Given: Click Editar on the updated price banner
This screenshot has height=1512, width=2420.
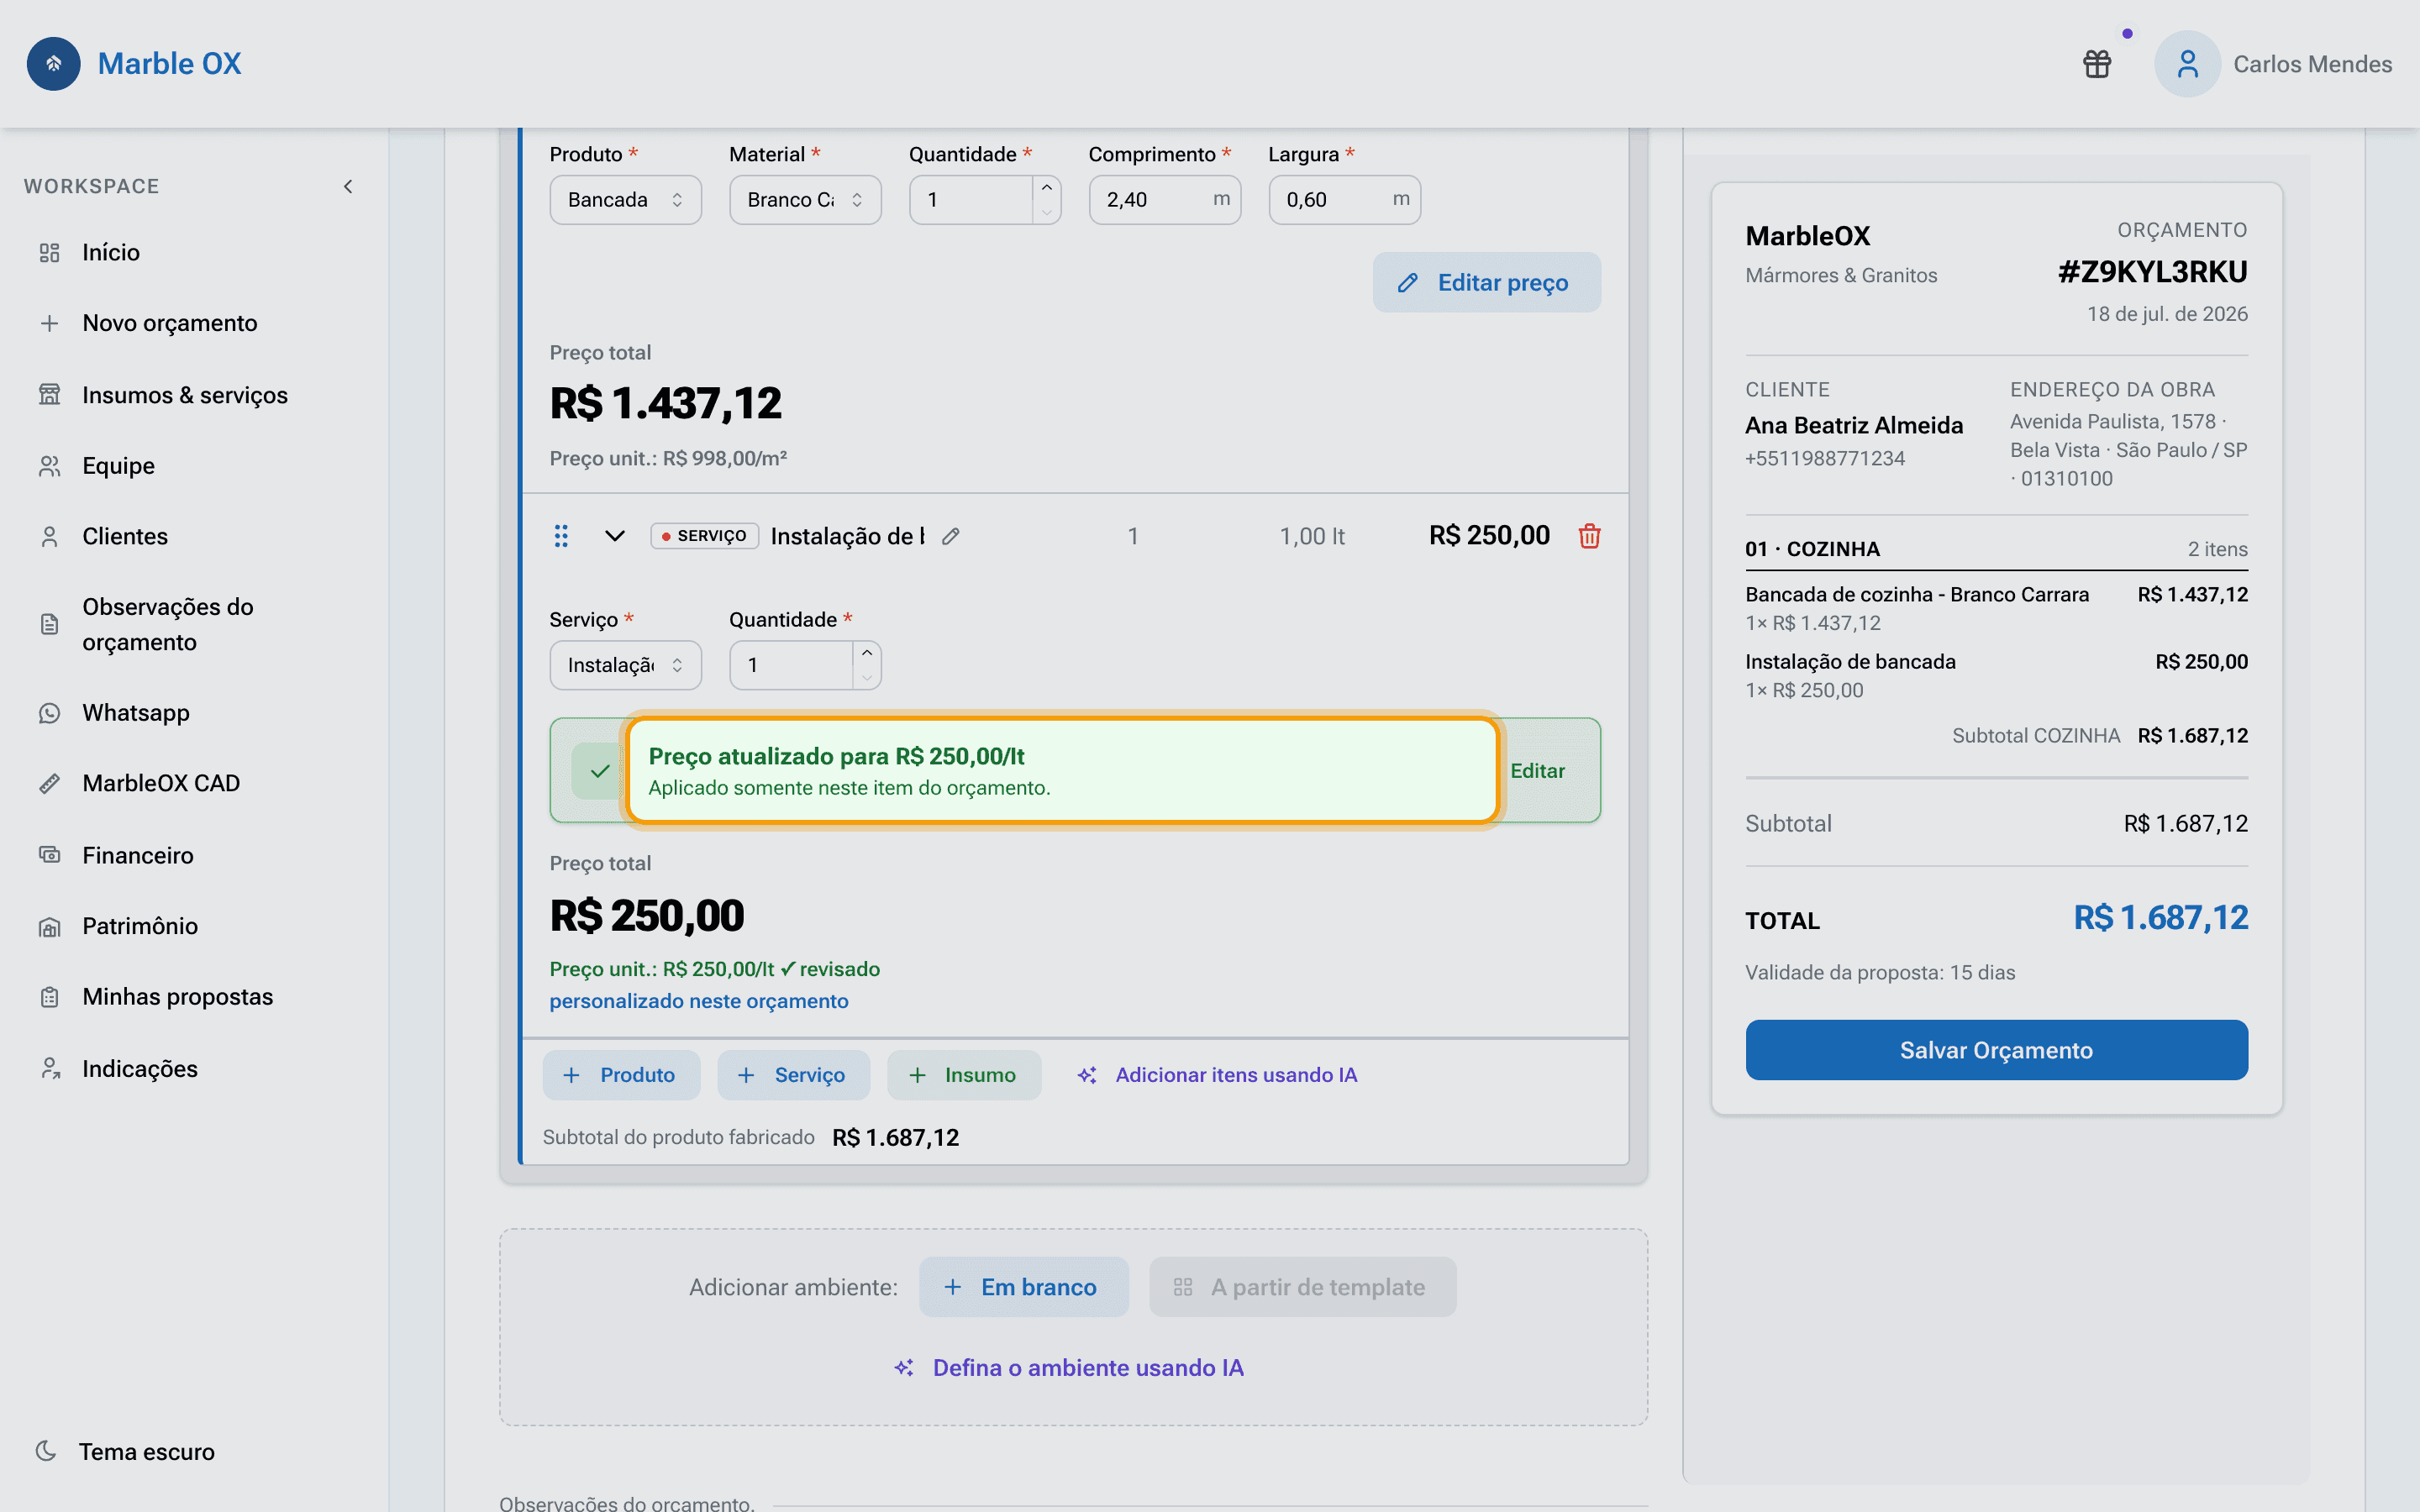Looking at the screenshot, I should (1537, 771).
